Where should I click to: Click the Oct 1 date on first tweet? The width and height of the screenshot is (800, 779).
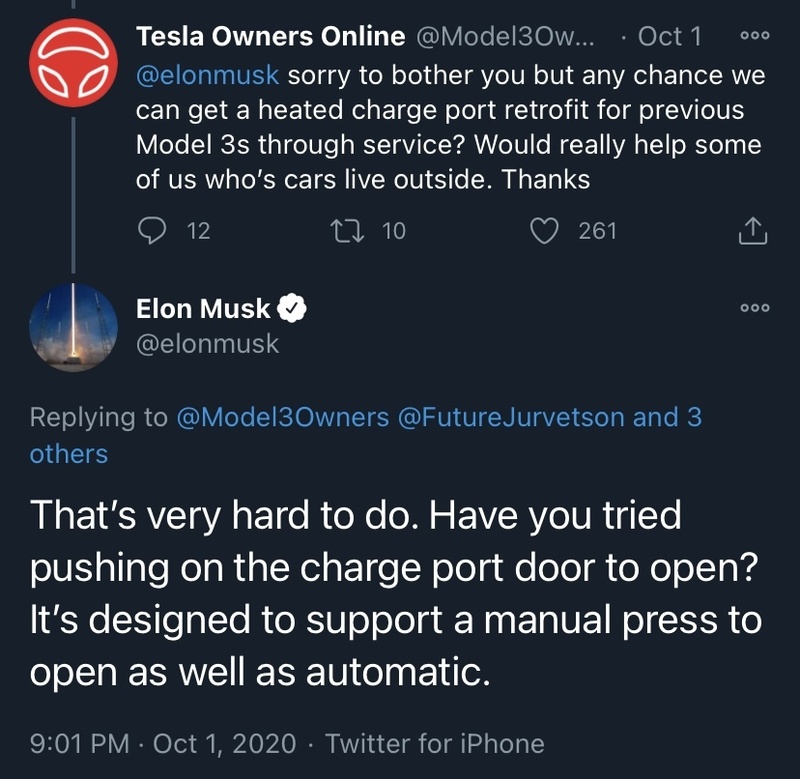(669, 37)
